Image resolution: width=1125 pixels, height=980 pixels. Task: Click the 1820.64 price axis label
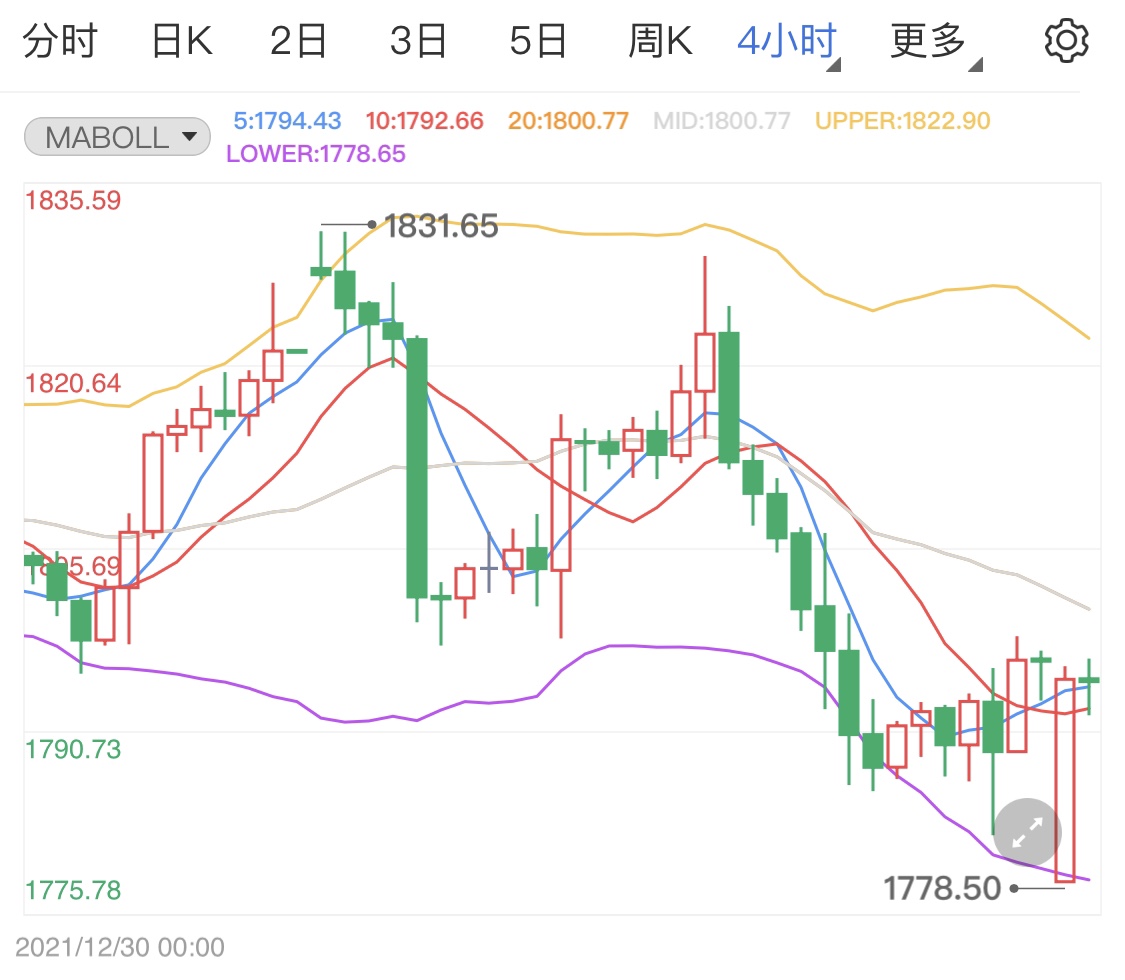coord(73,383)
